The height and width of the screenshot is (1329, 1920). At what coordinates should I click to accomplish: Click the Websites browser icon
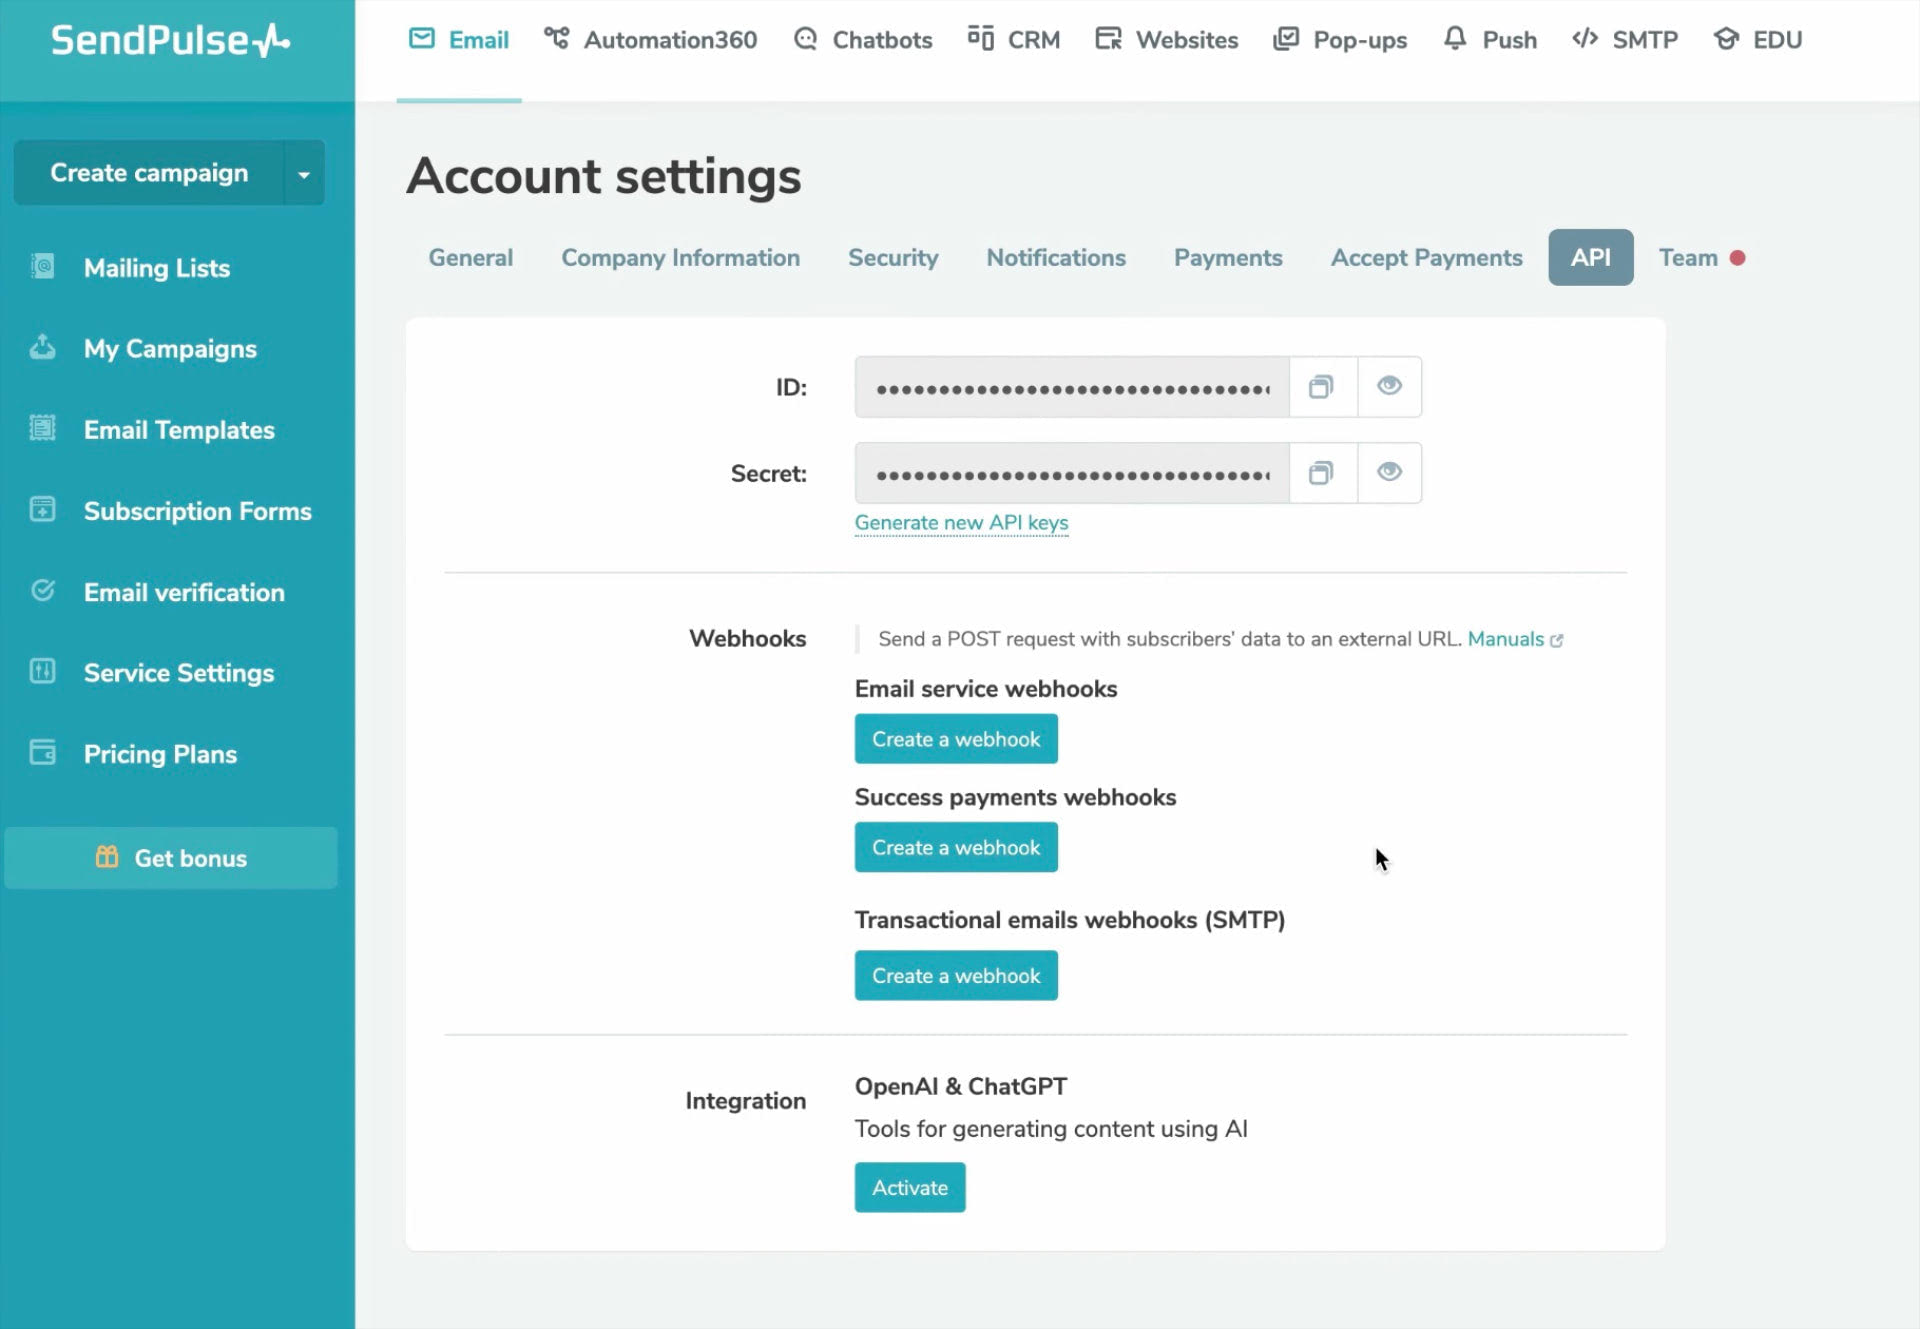click(1108, 39)
